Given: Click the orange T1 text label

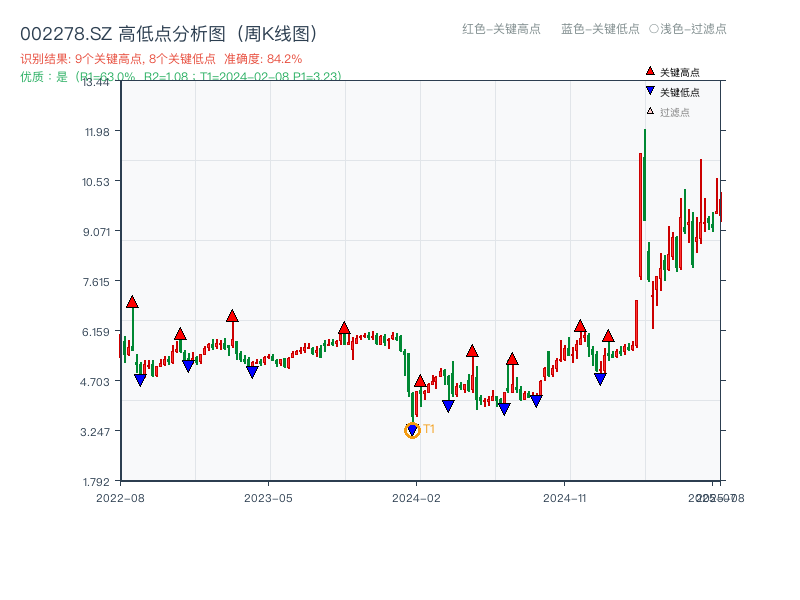Looking at the screenshot, I should pos(429,429).
